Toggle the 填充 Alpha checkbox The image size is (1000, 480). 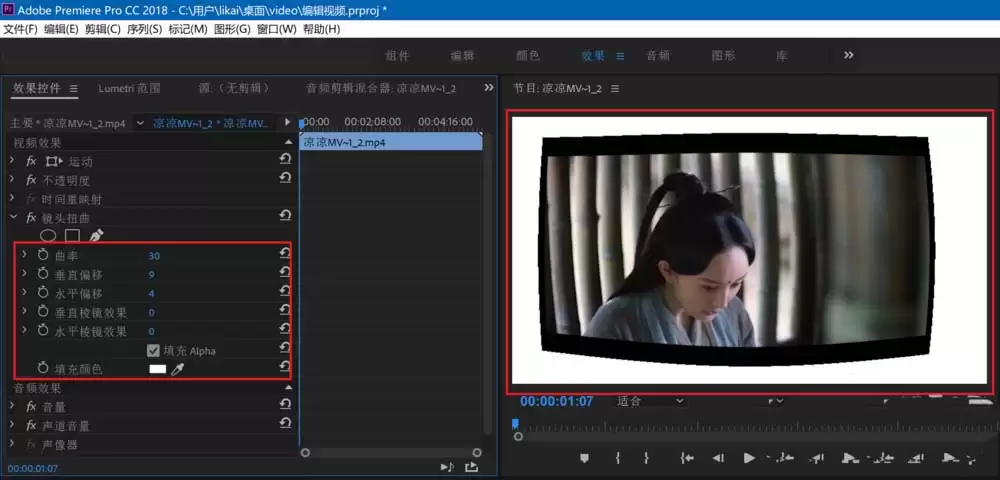[153, 351]
